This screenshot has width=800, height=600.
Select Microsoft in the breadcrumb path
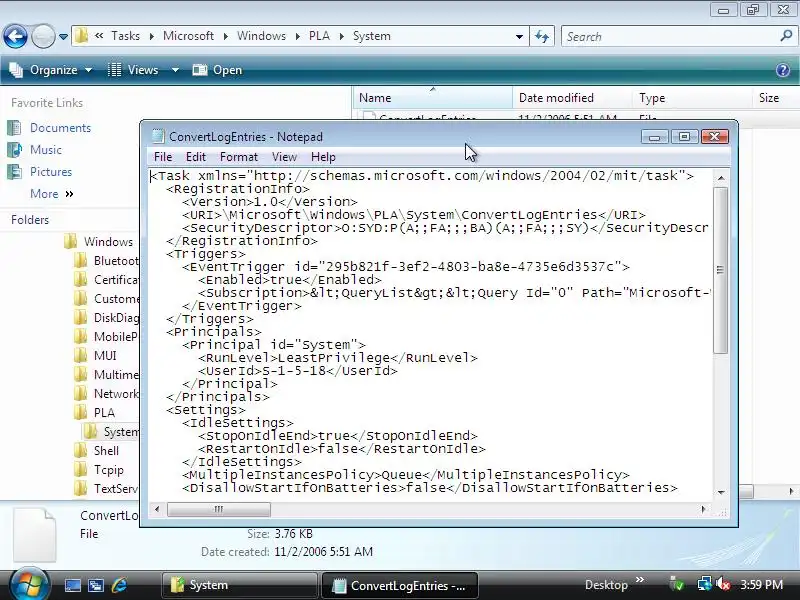tap(188, 36)
